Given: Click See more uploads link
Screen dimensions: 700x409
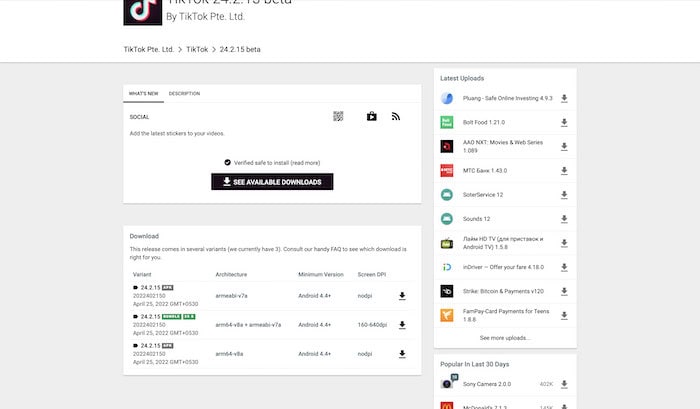Looking at the screenshot, I should [x=505, y=338].
